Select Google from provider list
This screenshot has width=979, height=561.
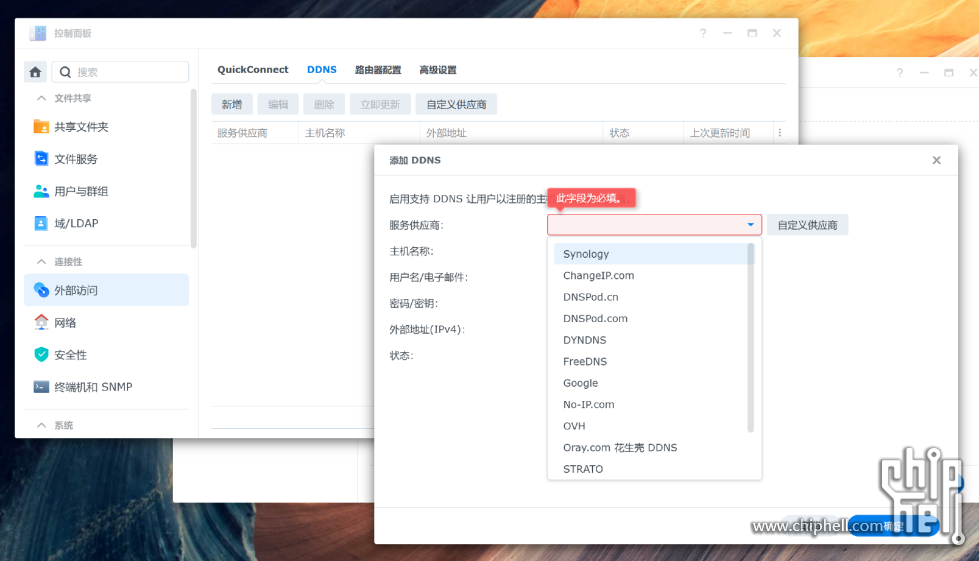[651, 383]
